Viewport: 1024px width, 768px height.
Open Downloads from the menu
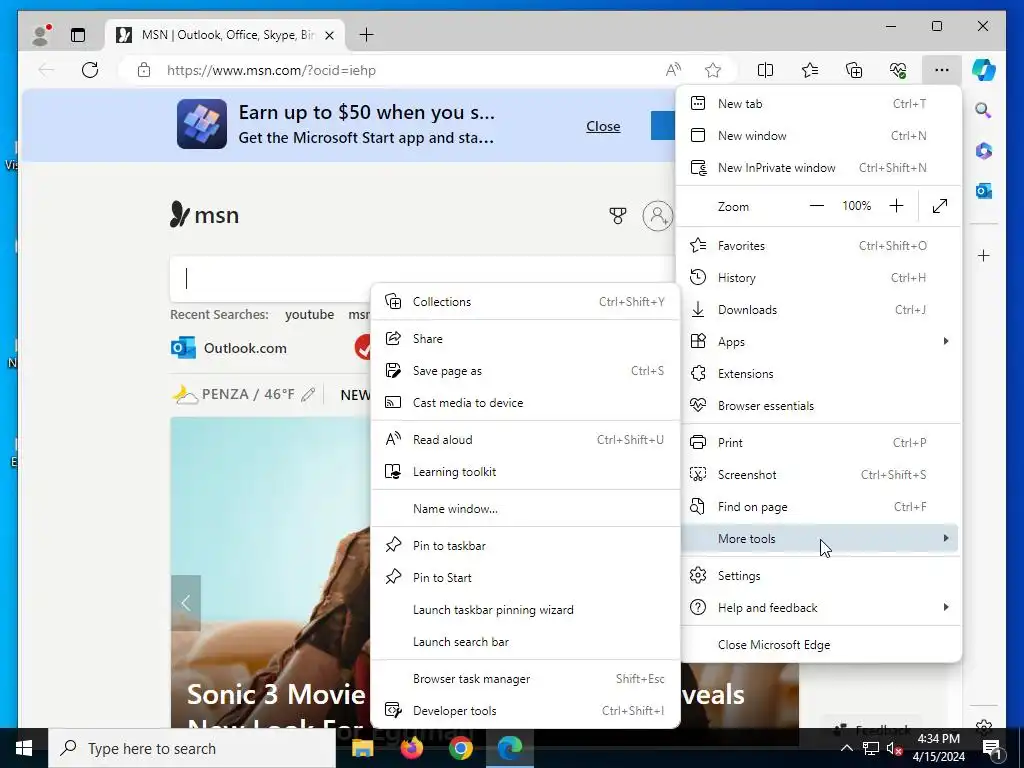[x=820, y=310]
